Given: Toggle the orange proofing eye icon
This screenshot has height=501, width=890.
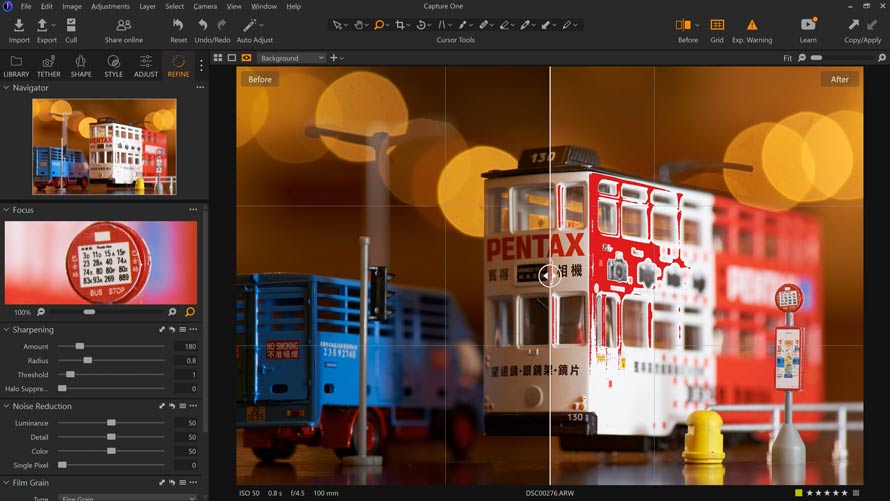Looking at the screenshot, I should [246, 58].
